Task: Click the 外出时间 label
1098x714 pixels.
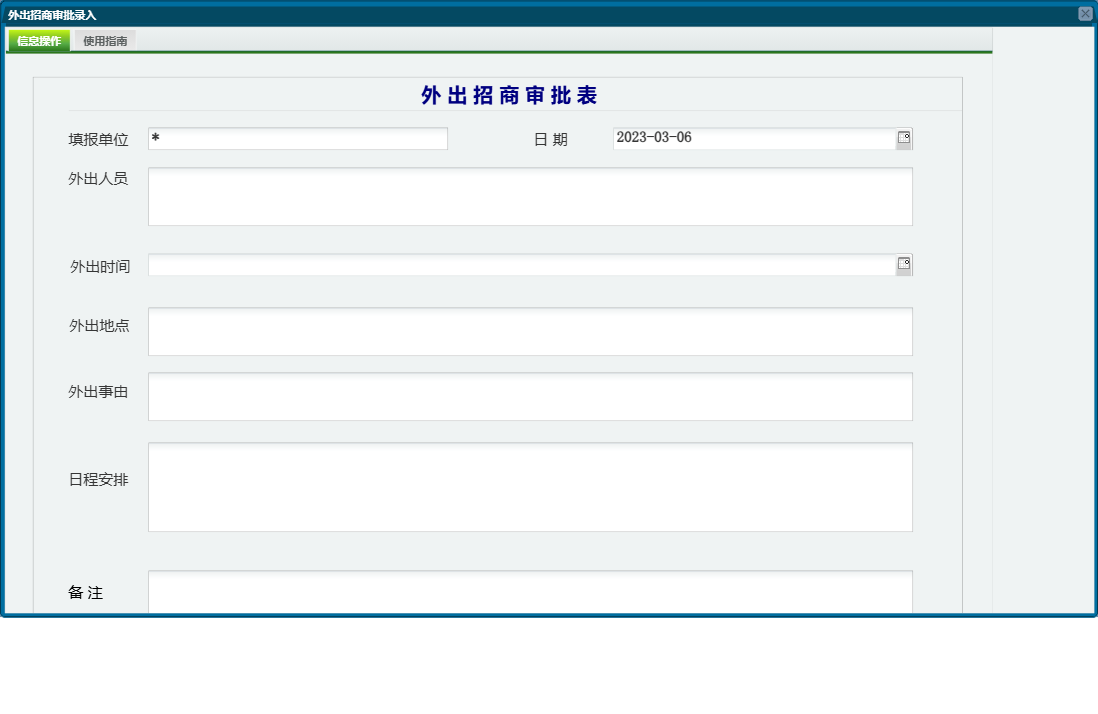Action: click(100, 267)
